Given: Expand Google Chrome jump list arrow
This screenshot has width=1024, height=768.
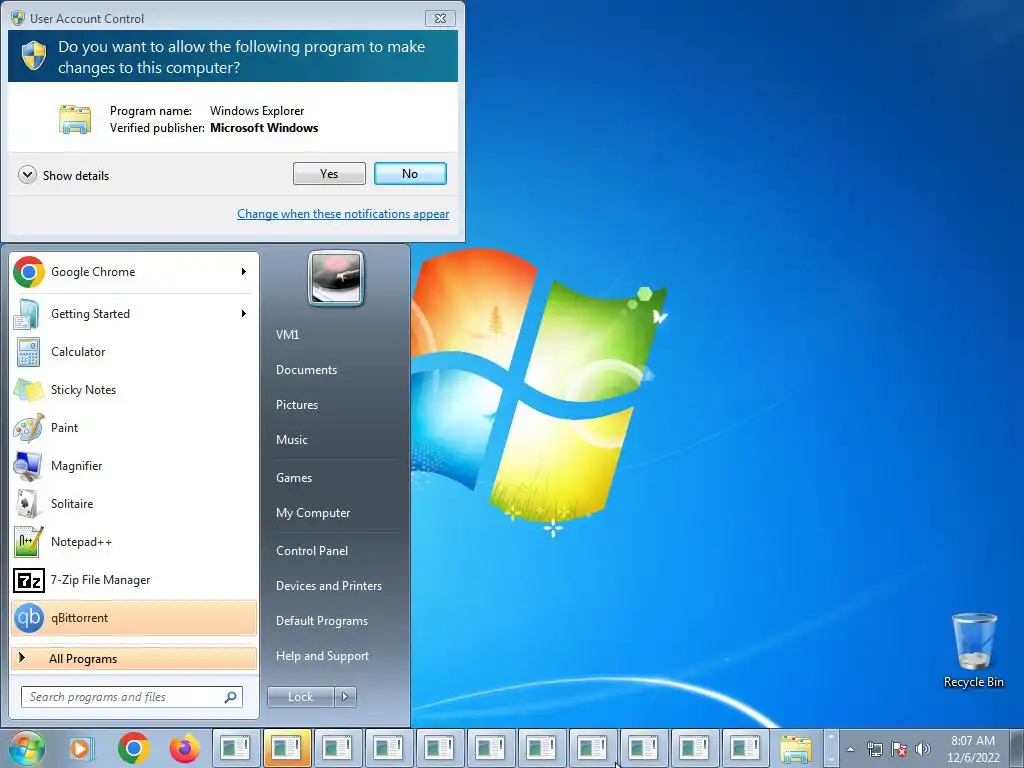Looking at the screenshot, I should [244, 272].
